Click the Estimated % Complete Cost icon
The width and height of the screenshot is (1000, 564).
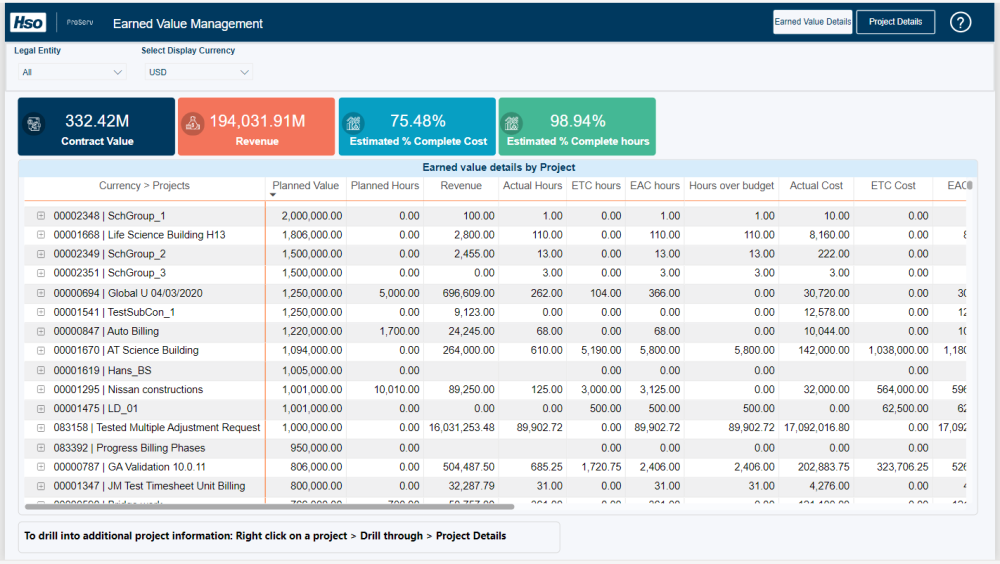click(354, 124)
